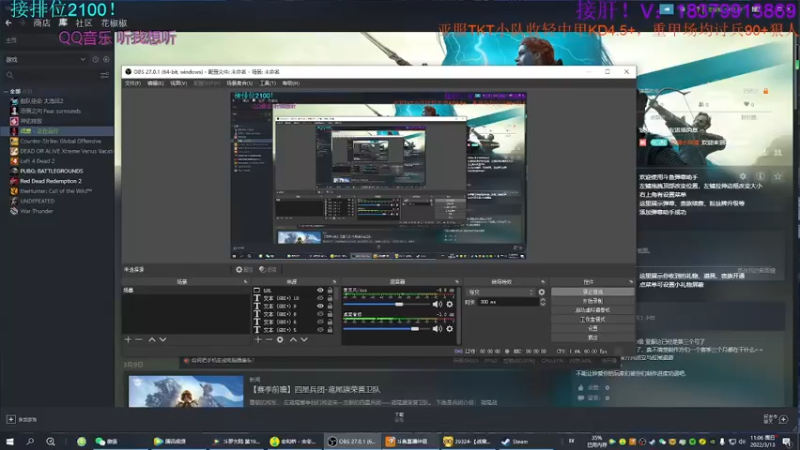Open the scene transition type dropdown
Image resolution: width=800 pixels, height=450 pixels.
click(501, 292)
